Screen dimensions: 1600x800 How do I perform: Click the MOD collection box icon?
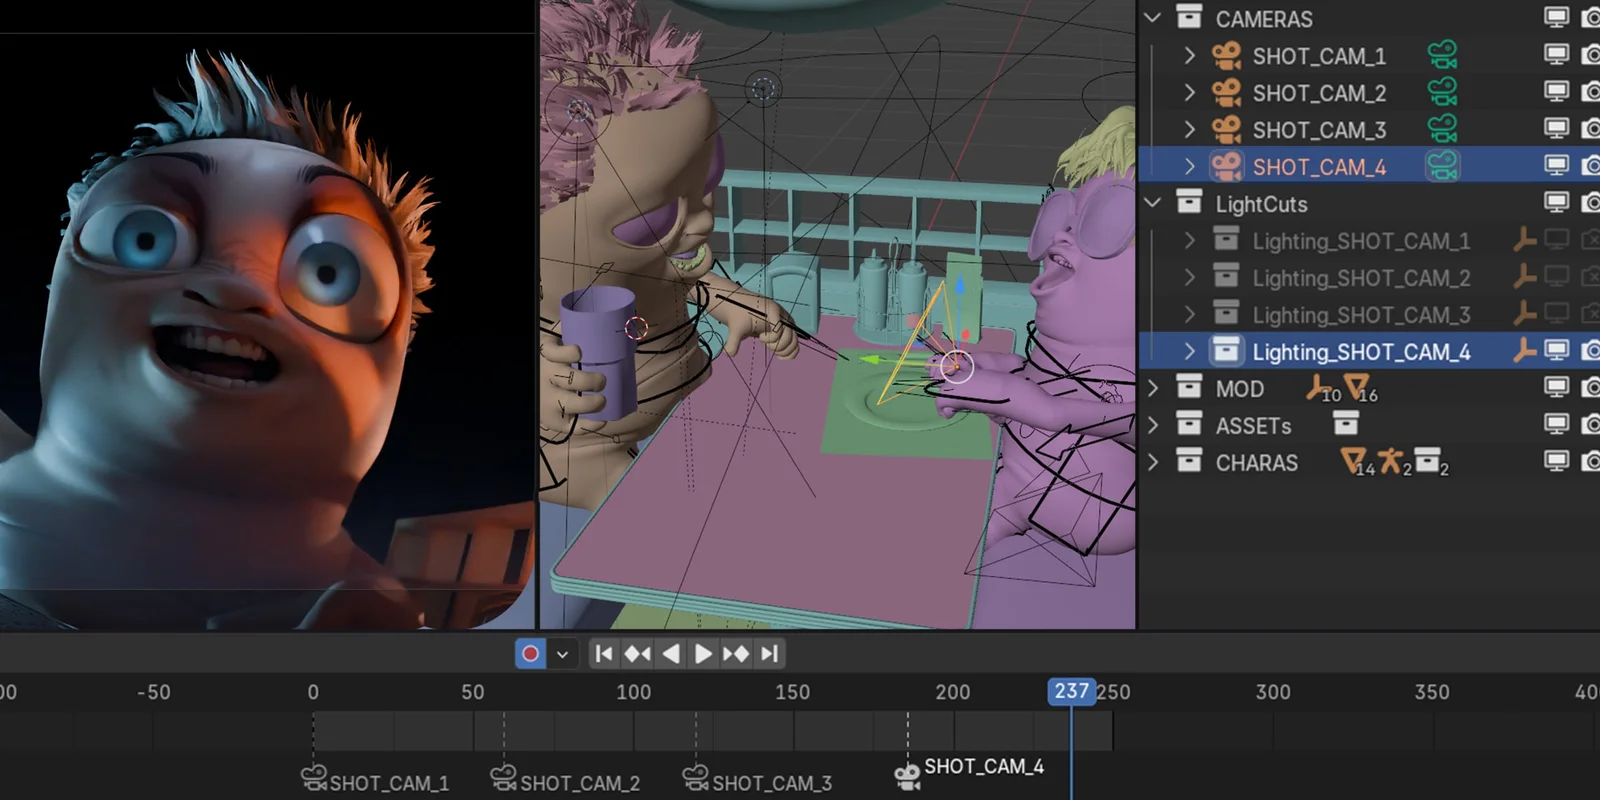pyautogui.click(x=1188, y=387)
